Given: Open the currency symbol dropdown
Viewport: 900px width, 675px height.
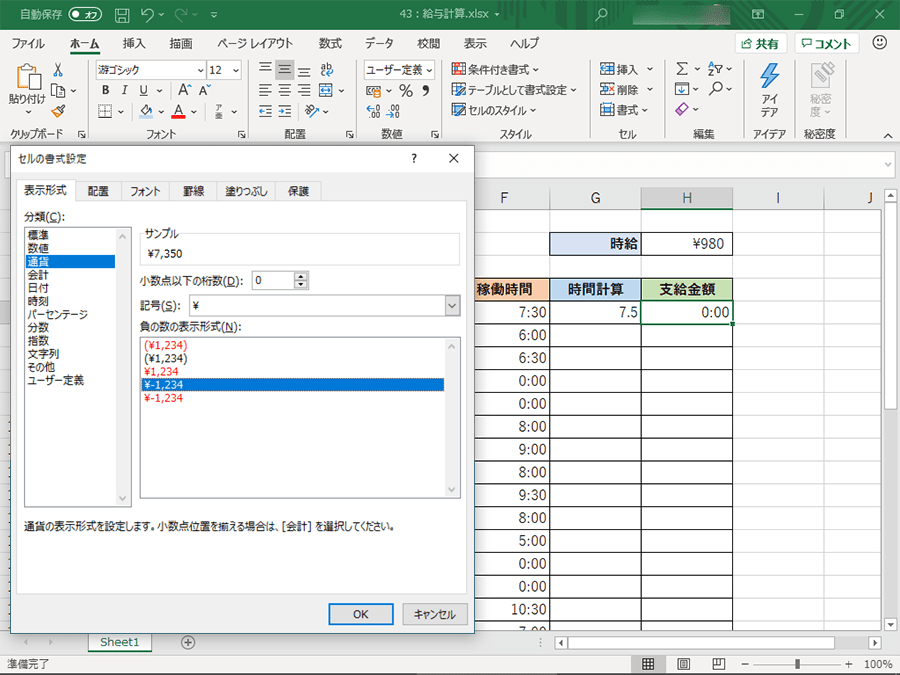Looking at the screenshot, I should 452,306.
